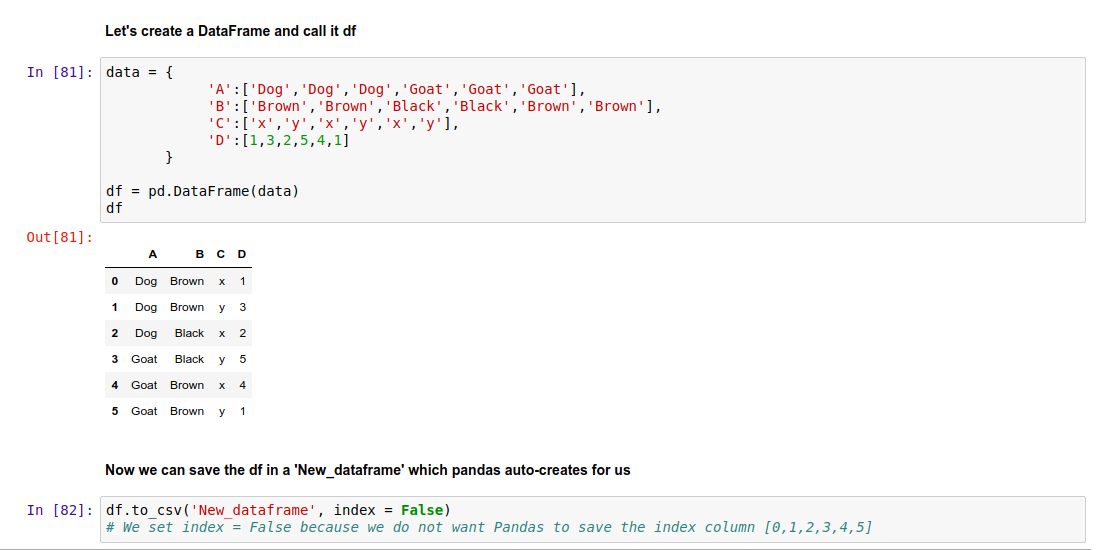Click the italic comment about index = False

coord(488,527)
